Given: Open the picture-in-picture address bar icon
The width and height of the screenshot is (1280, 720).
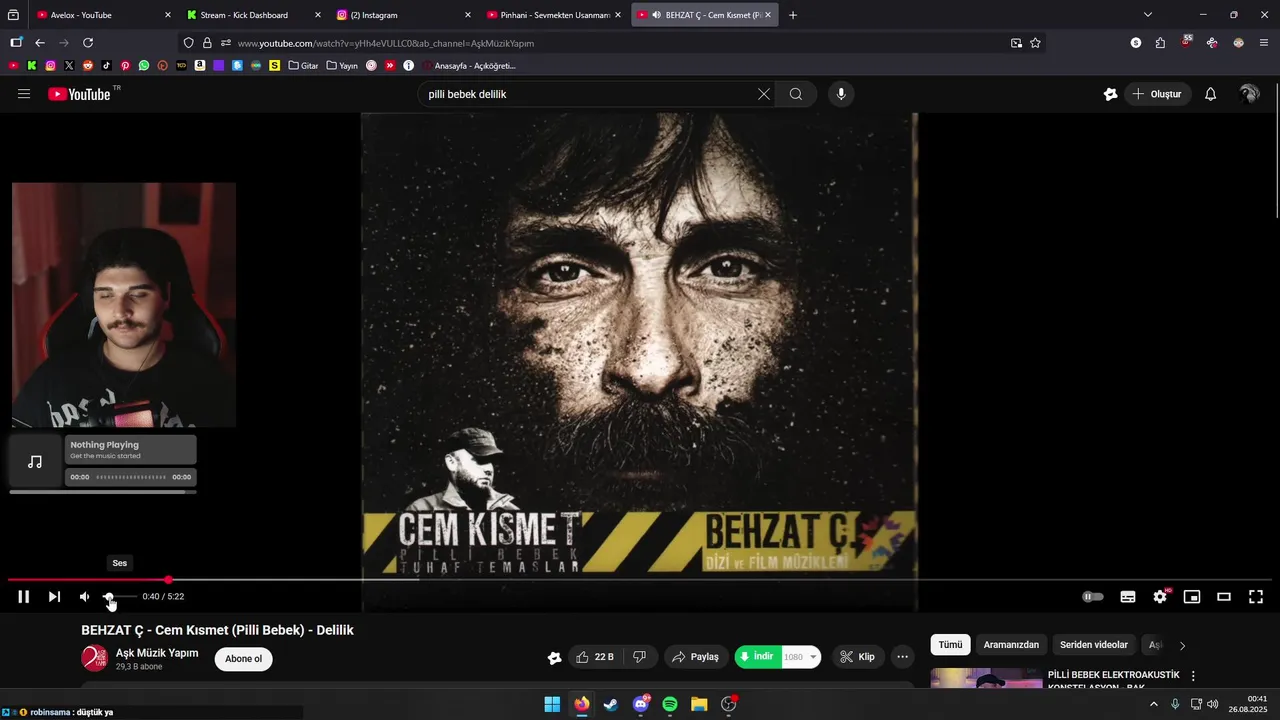Looking at the screenshot, I should coord(1016,43).
